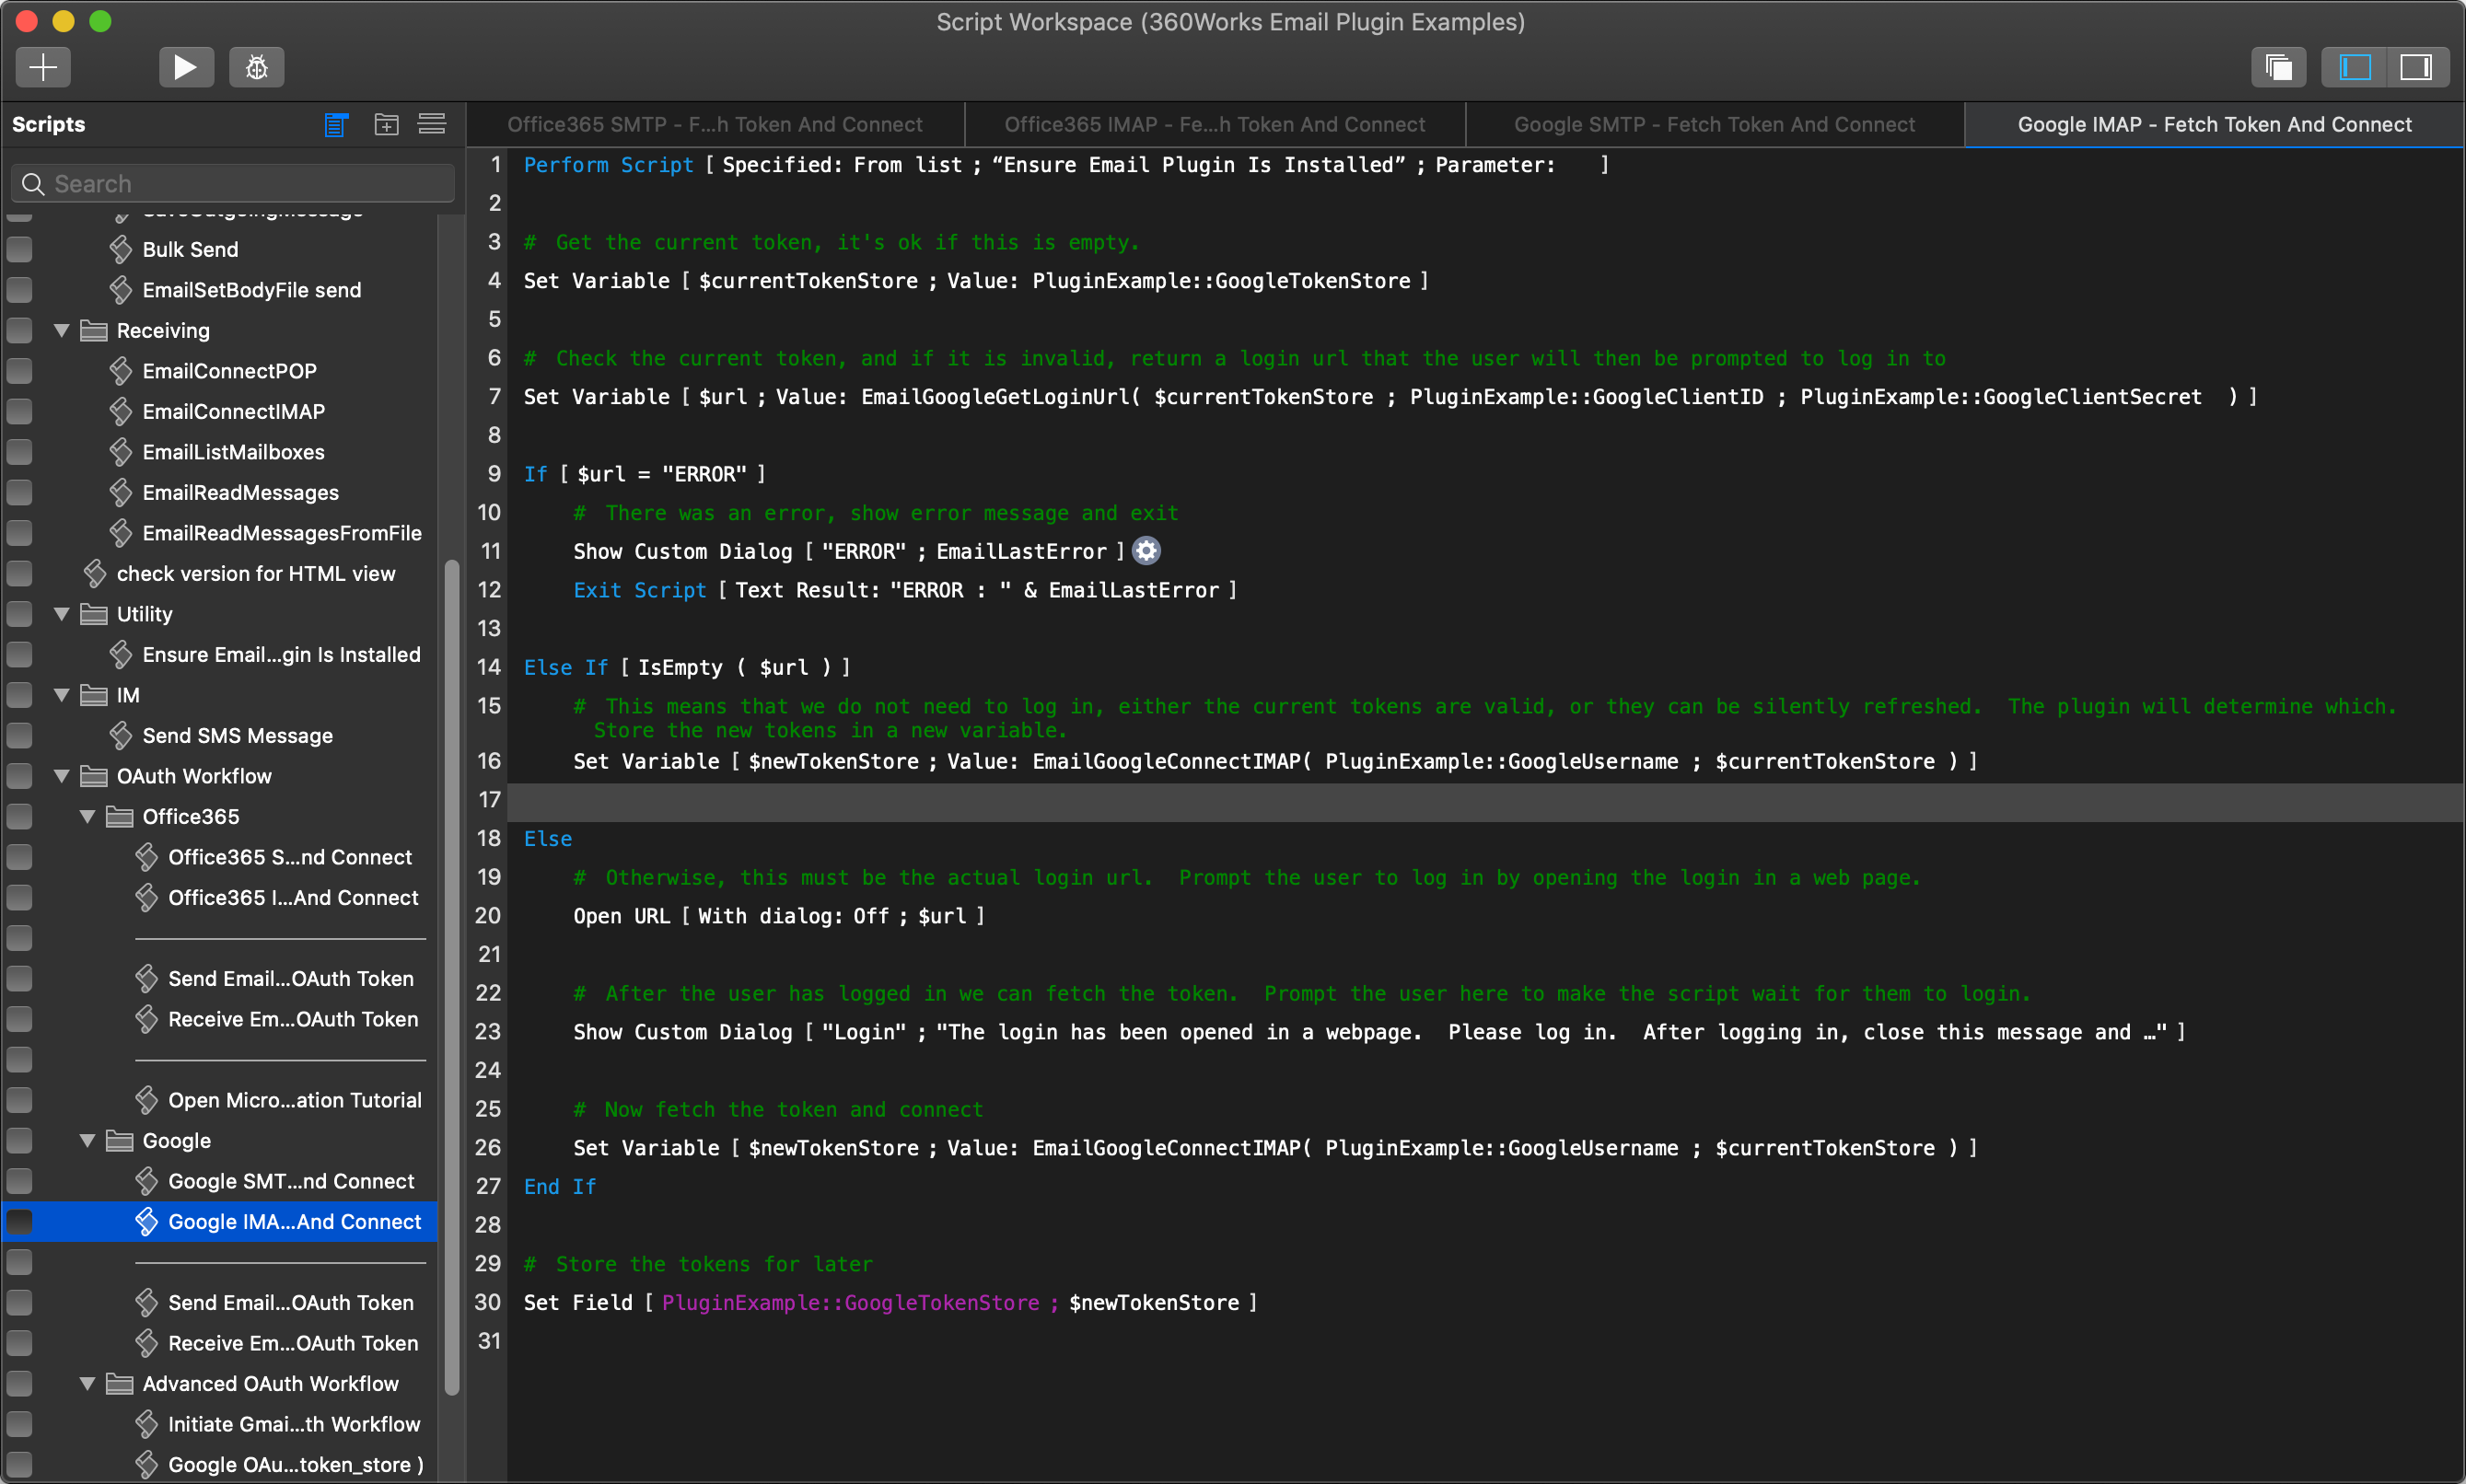Collapse the Utility folder
Image resolution: width=2466 pixels, height=1484 pixels.
click(62, 614)
